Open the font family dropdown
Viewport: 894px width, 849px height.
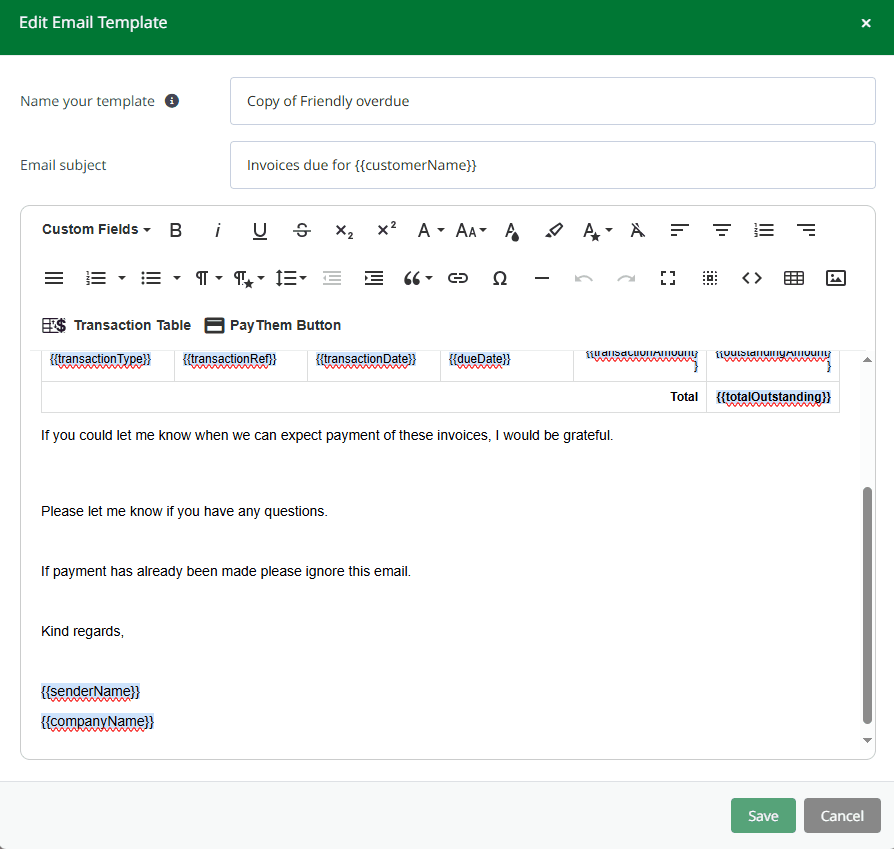click(x=430, y=230)
